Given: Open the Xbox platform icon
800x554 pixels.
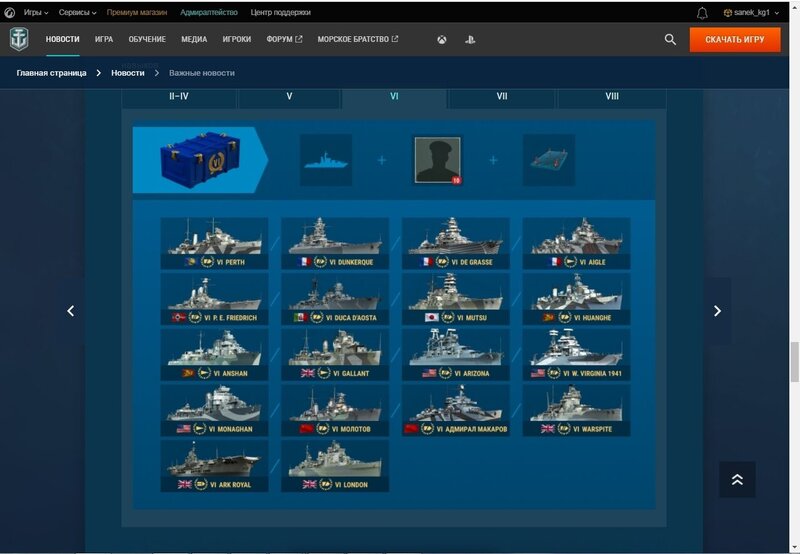Looking at the screenshot, I should pos(442,39).
